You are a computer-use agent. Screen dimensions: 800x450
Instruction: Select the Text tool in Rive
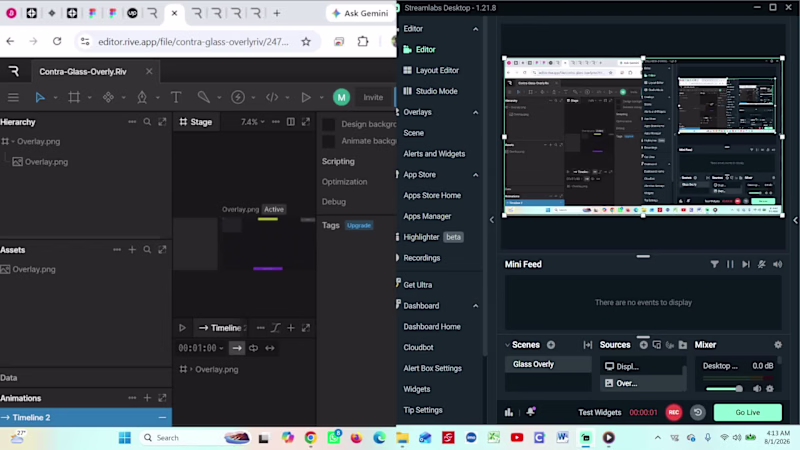pyautogui.click(x=176, y=97)
